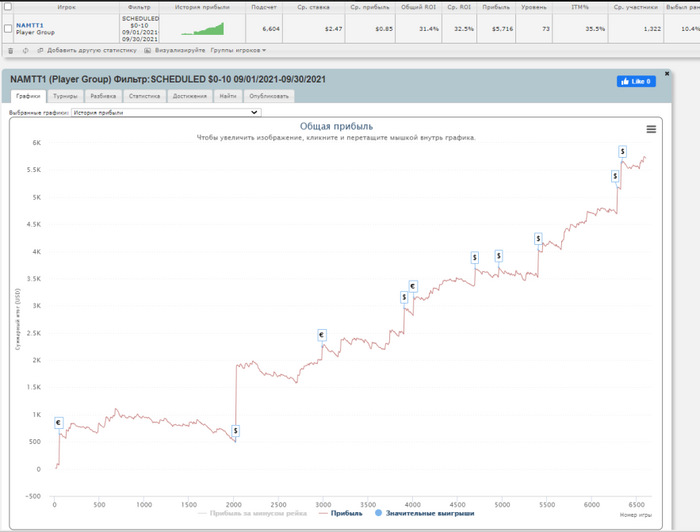Sort by the 'Общий ROI' column header
This screenshot has width=700, height=532.
click(x=418, y=7)
